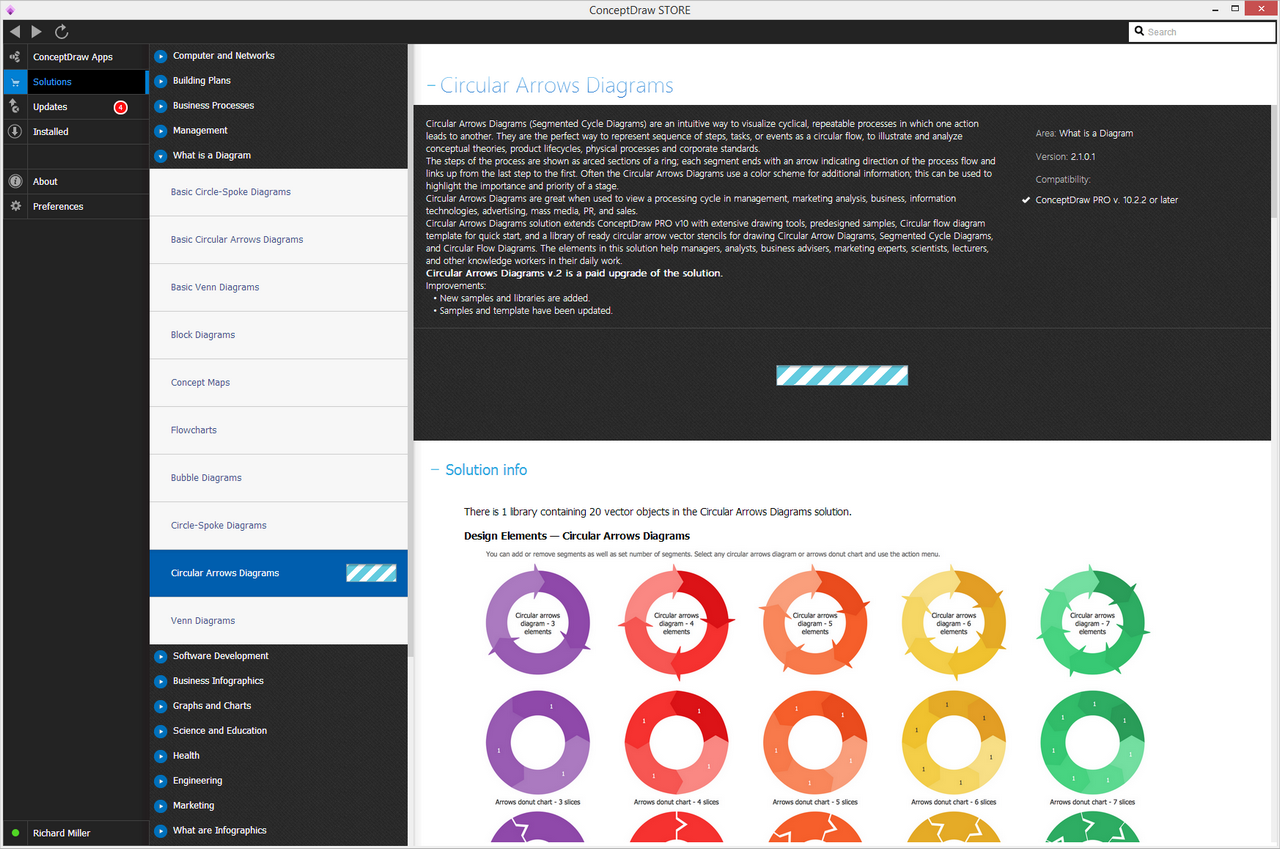This screenshot has width=1280, height=849.
Task: Click the ConceptDraw STORE app logo icon
Action: [x=10, y=10]
